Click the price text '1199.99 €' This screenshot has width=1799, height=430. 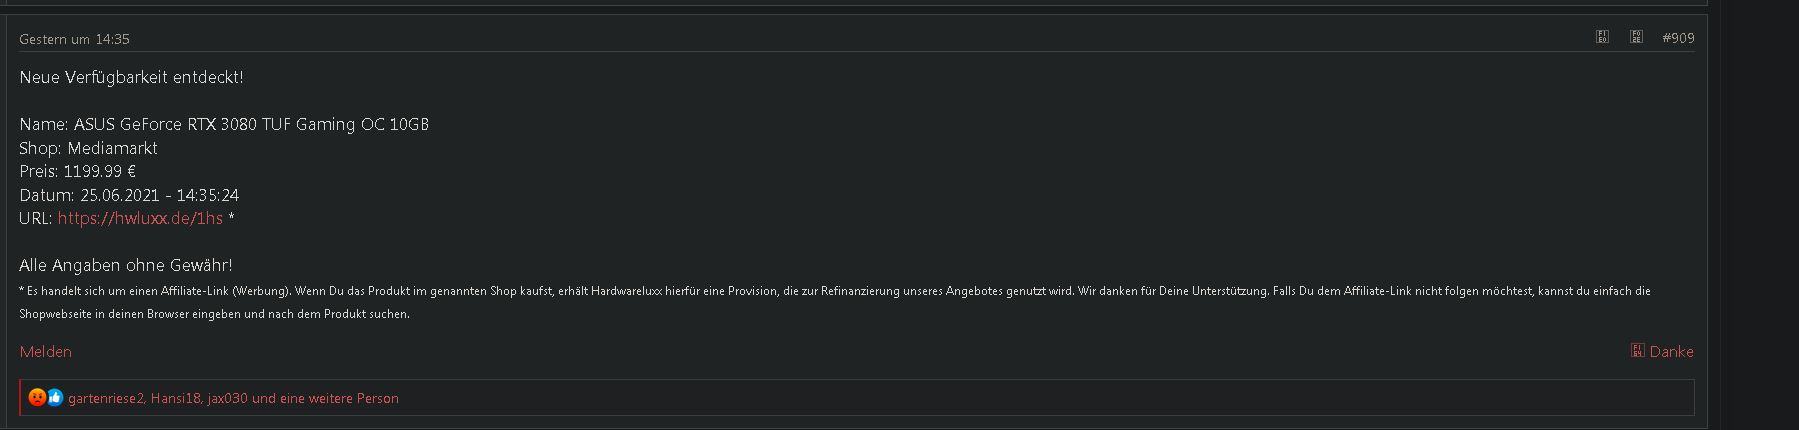pyautogui.click(x=99, y=171)
